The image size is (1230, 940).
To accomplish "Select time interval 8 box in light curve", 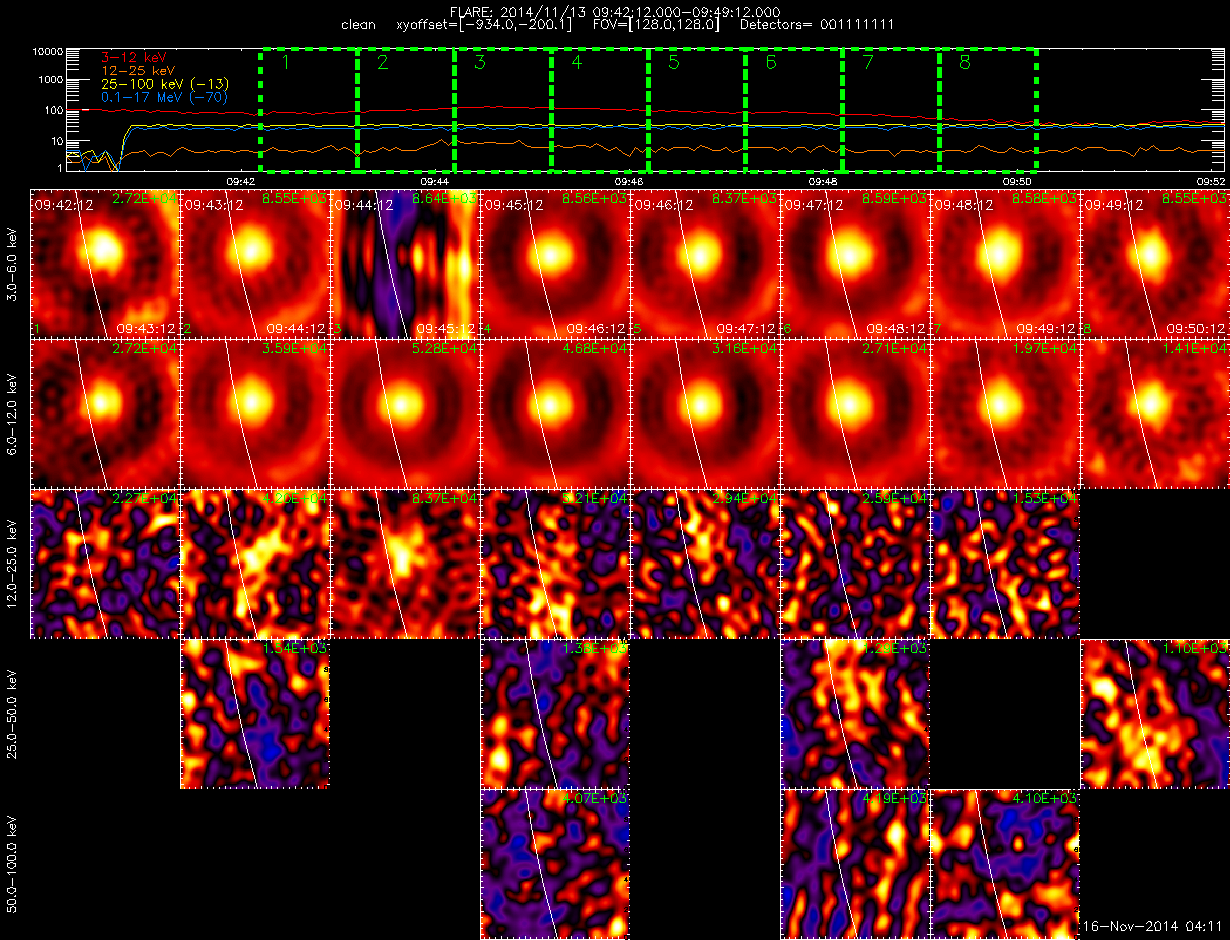I will point(988,109).
